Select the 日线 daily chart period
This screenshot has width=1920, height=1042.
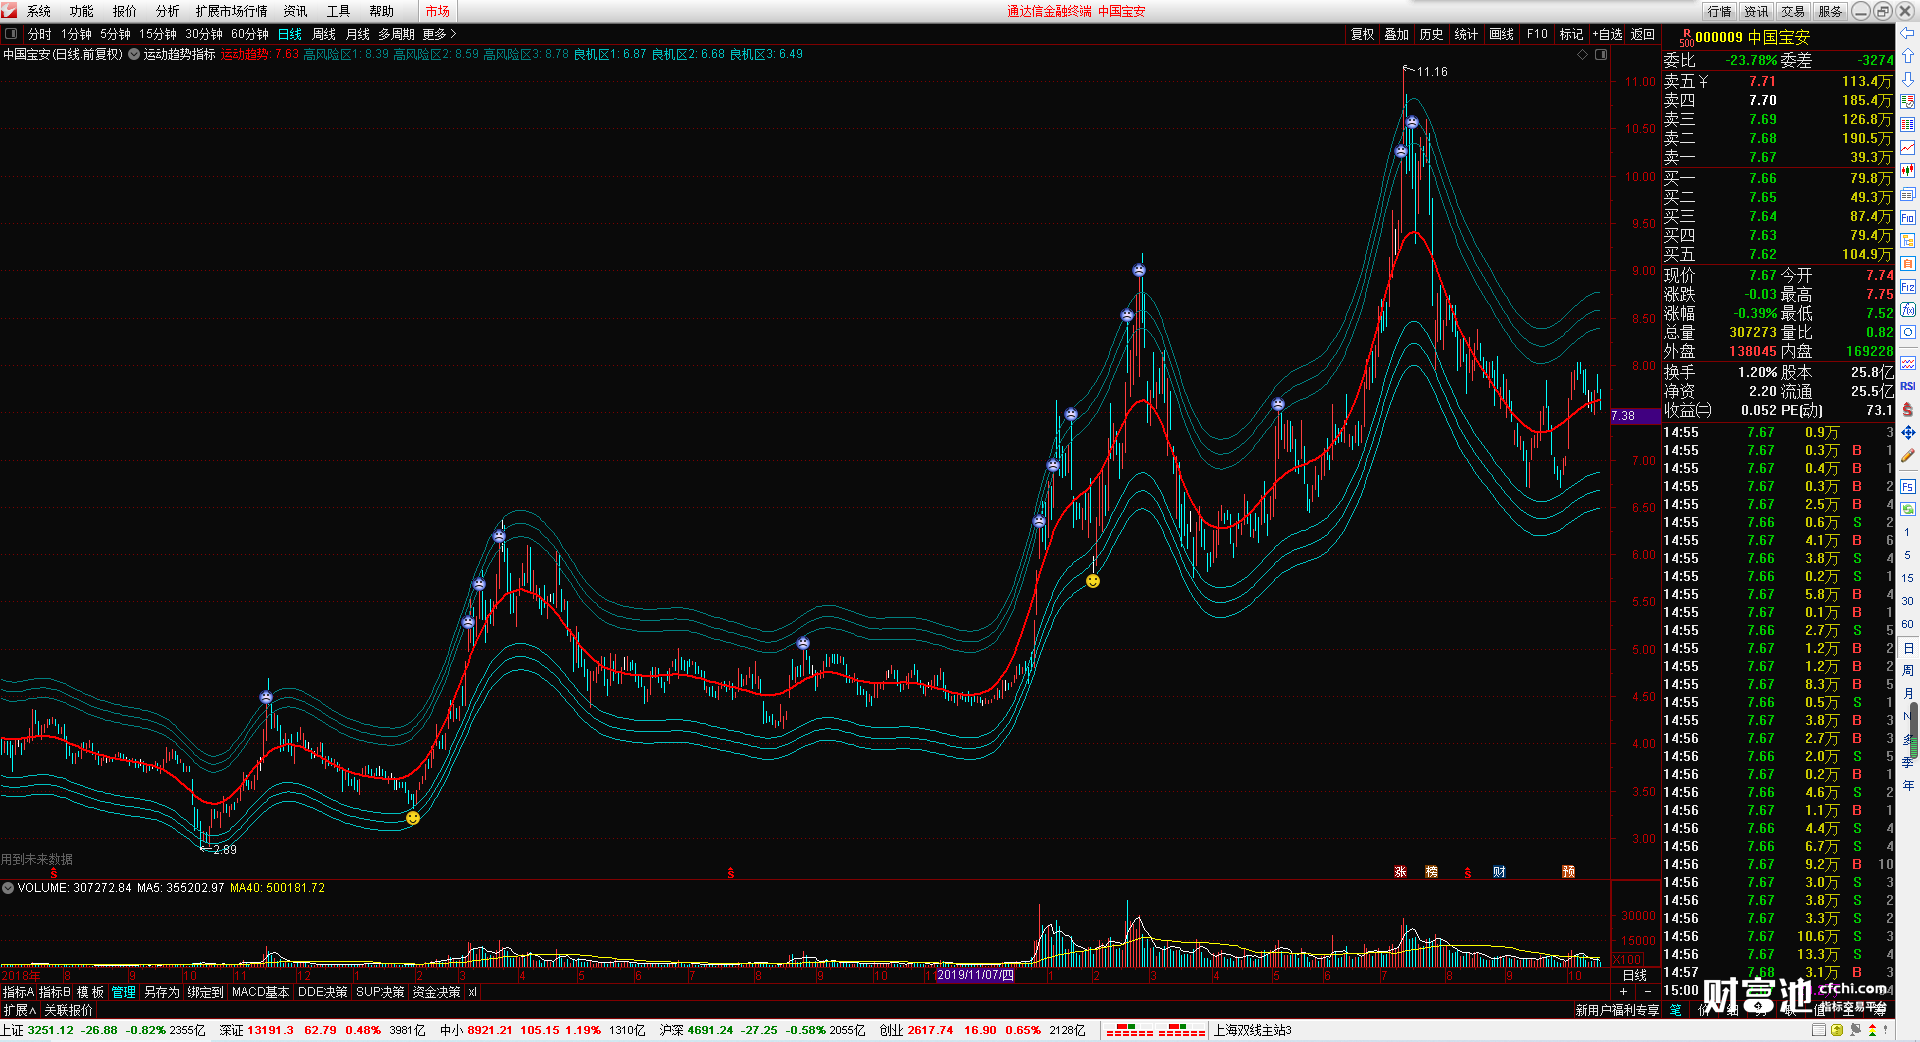[x=290, y=34]
